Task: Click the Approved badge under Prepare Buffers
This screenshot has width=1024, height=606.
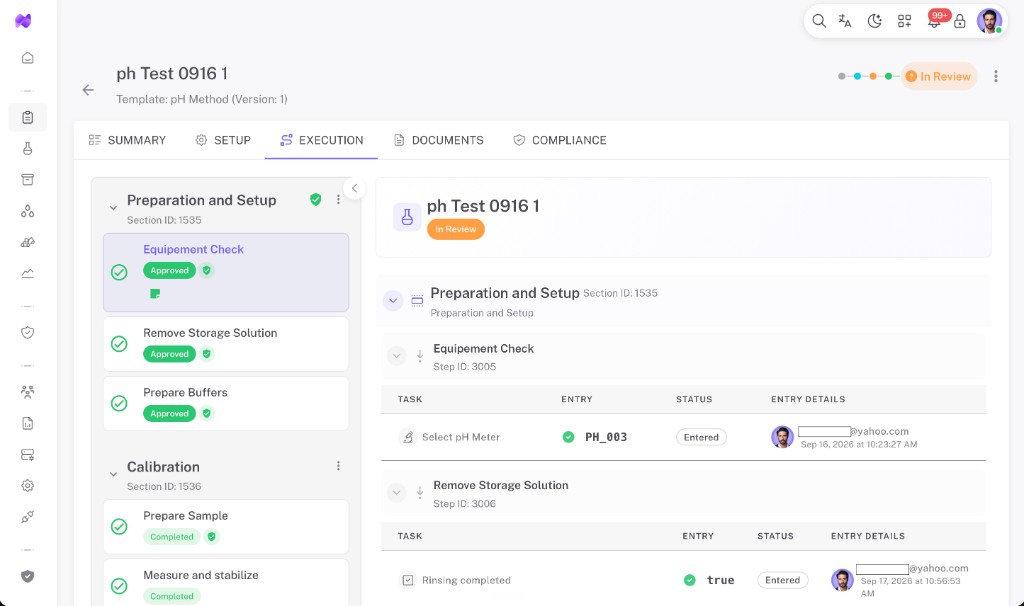Action: point(169,414)
